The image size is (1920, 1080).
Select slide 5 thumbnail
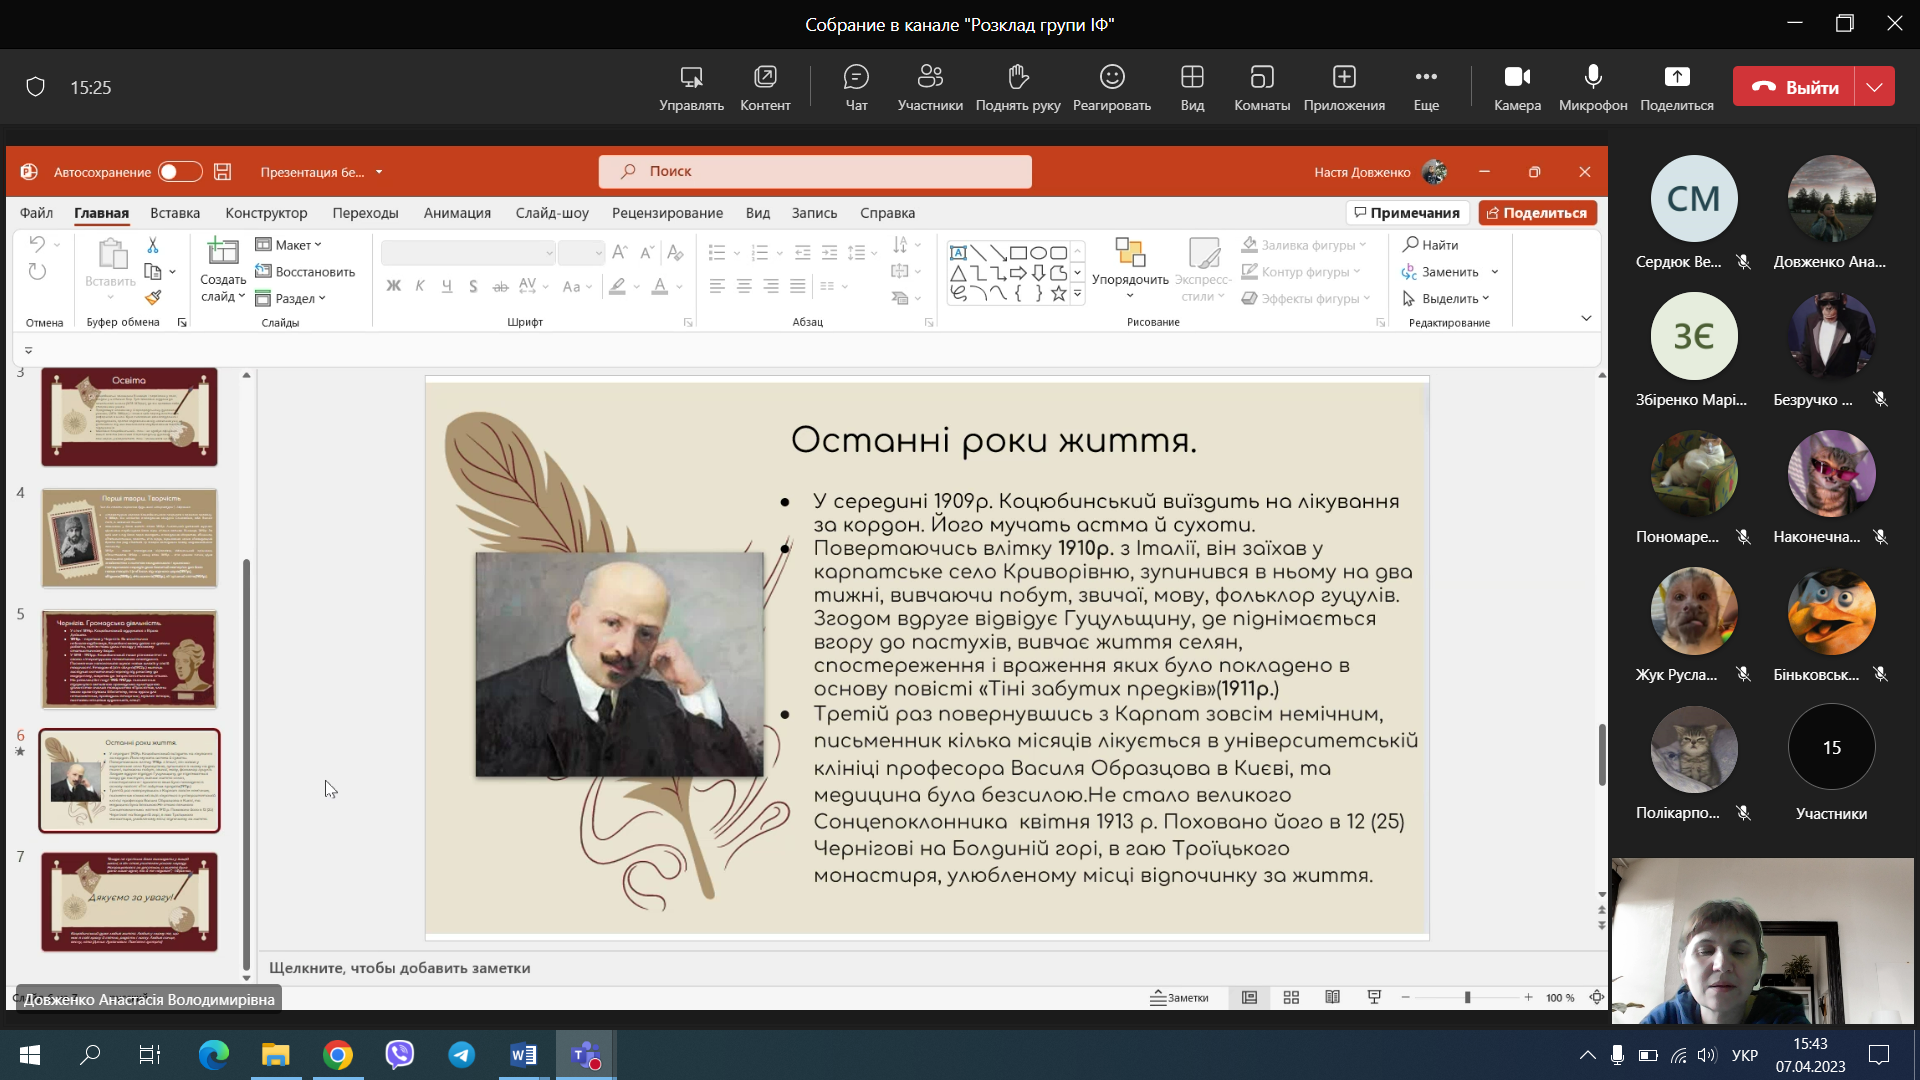(x=129, y=659)
